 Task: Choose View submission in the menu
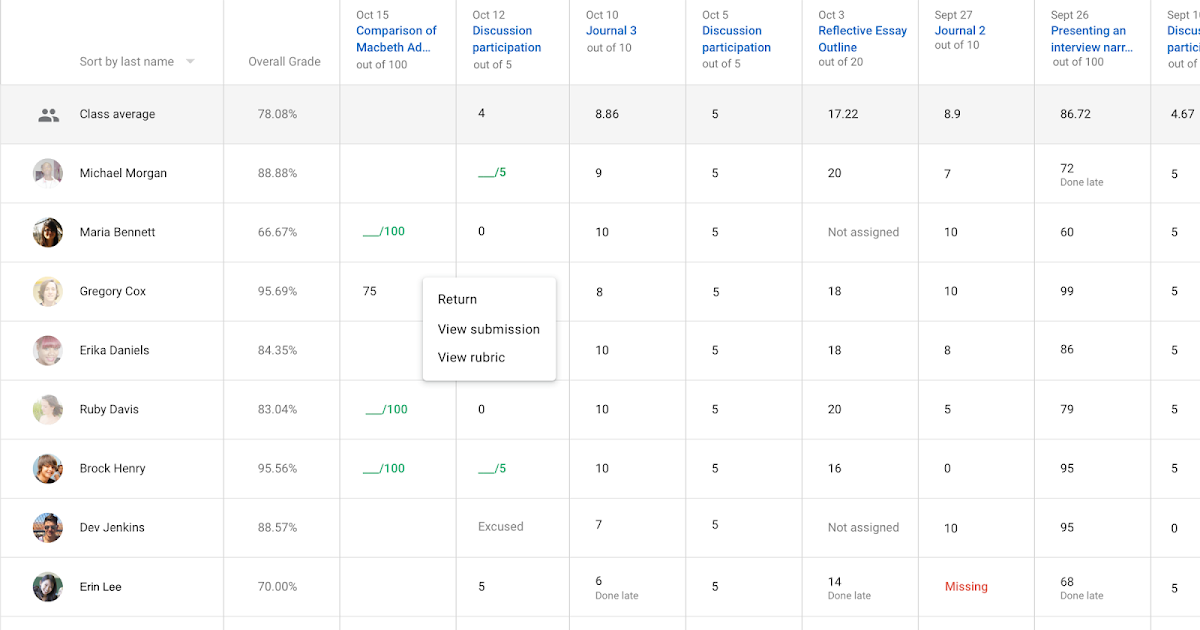[488, 329]
